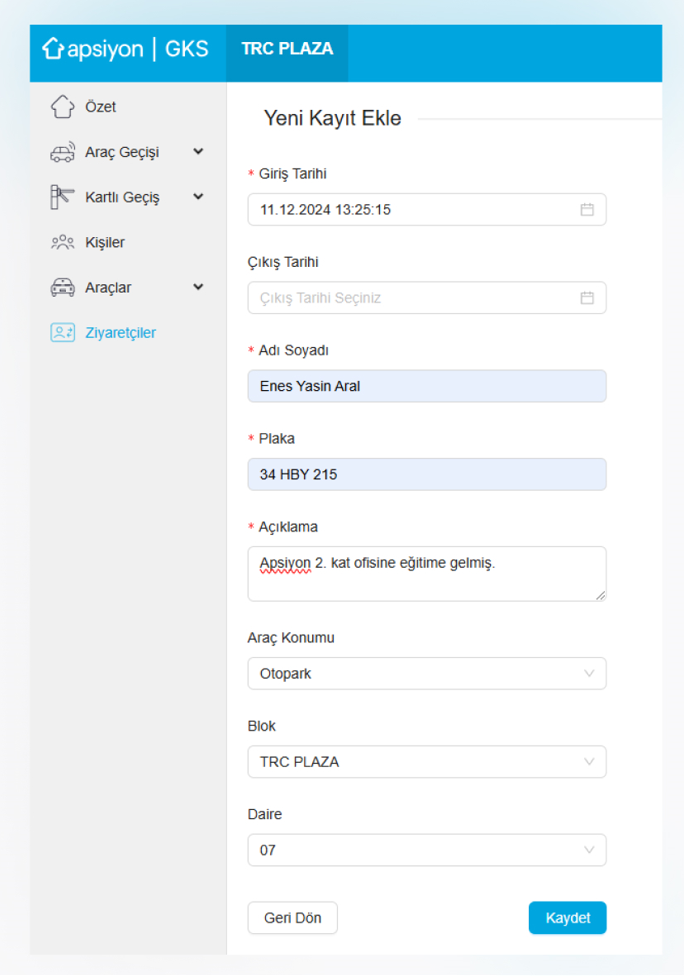
Task: Click the Ziyaretçiler visitor card icon
Action: [62, 332]
